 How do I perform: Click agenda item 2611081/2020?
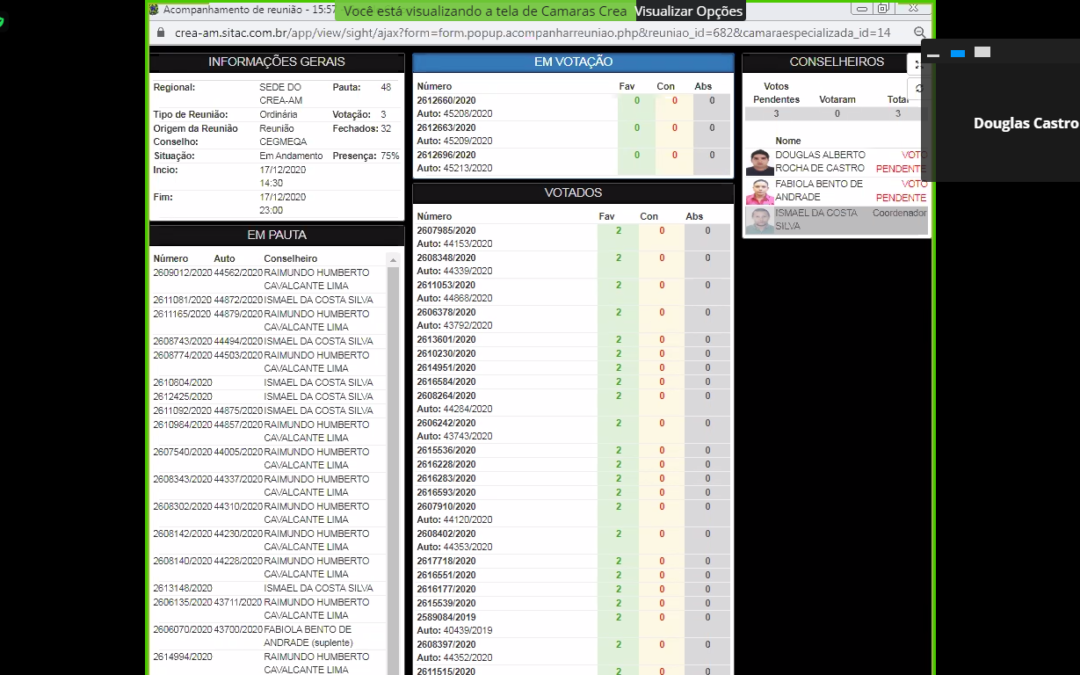183,300
